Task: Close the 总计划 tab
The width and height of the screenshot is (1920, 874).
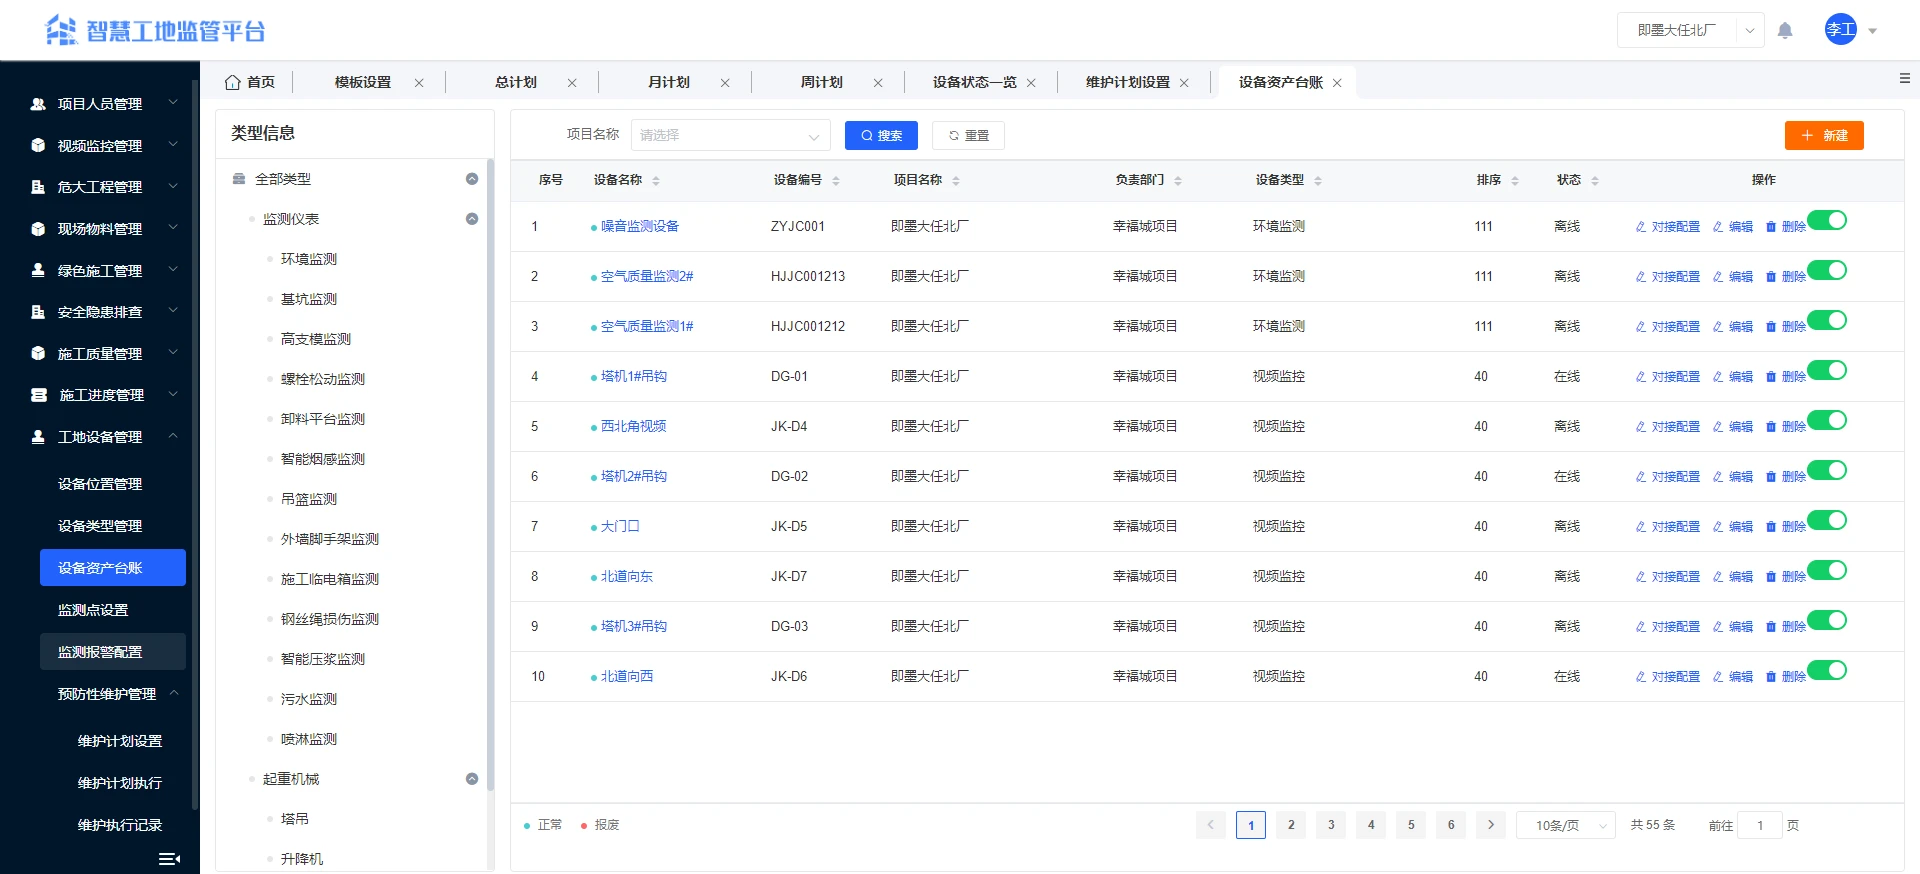Action: coord(572,83)
